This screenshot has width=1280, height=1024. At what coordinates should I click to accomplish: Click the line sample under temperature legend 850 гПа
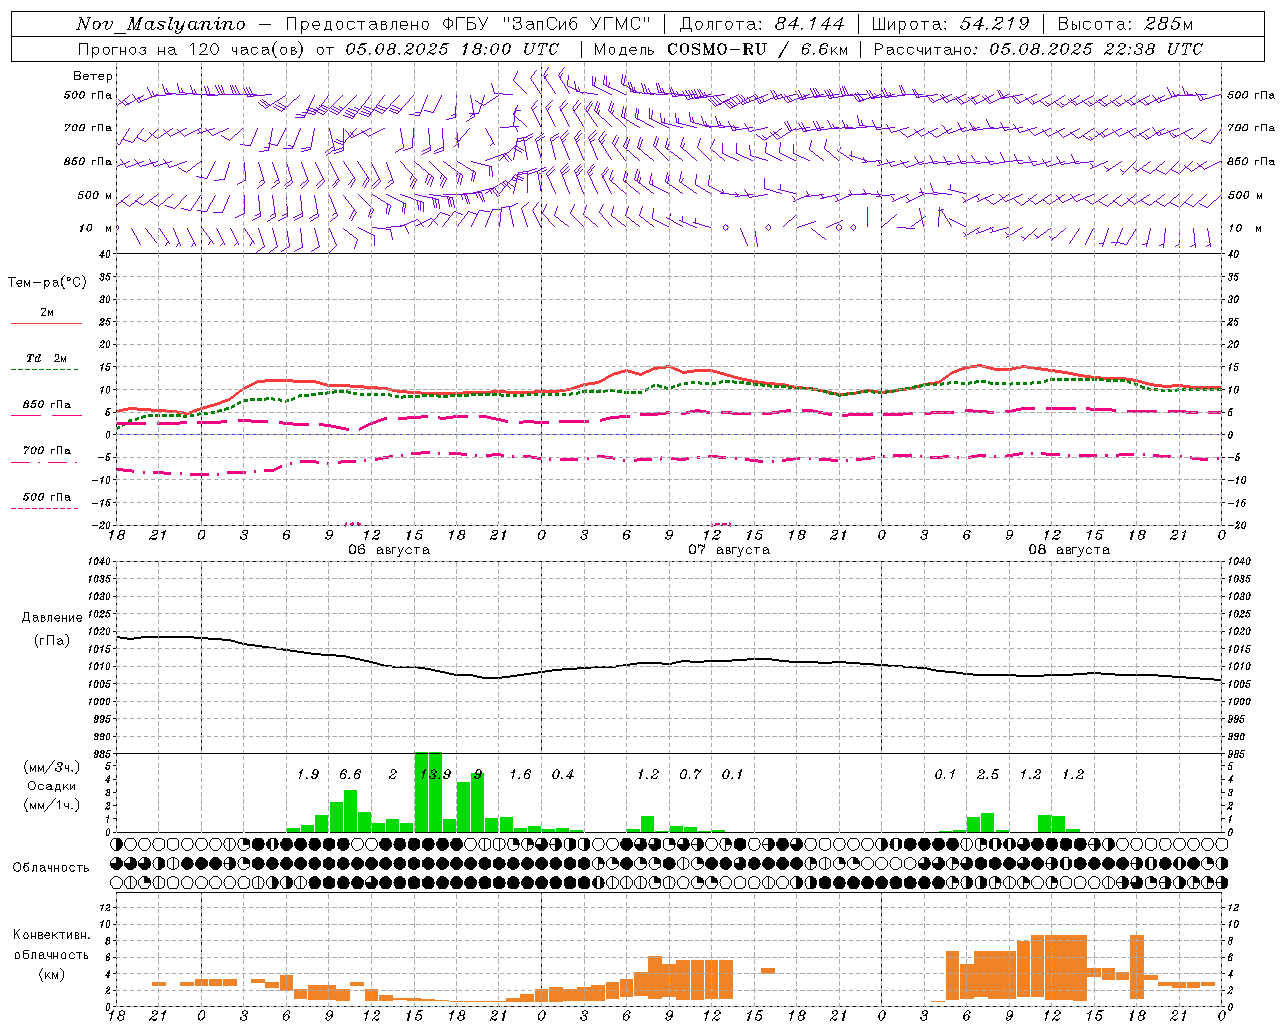click(x=45, y=416)
